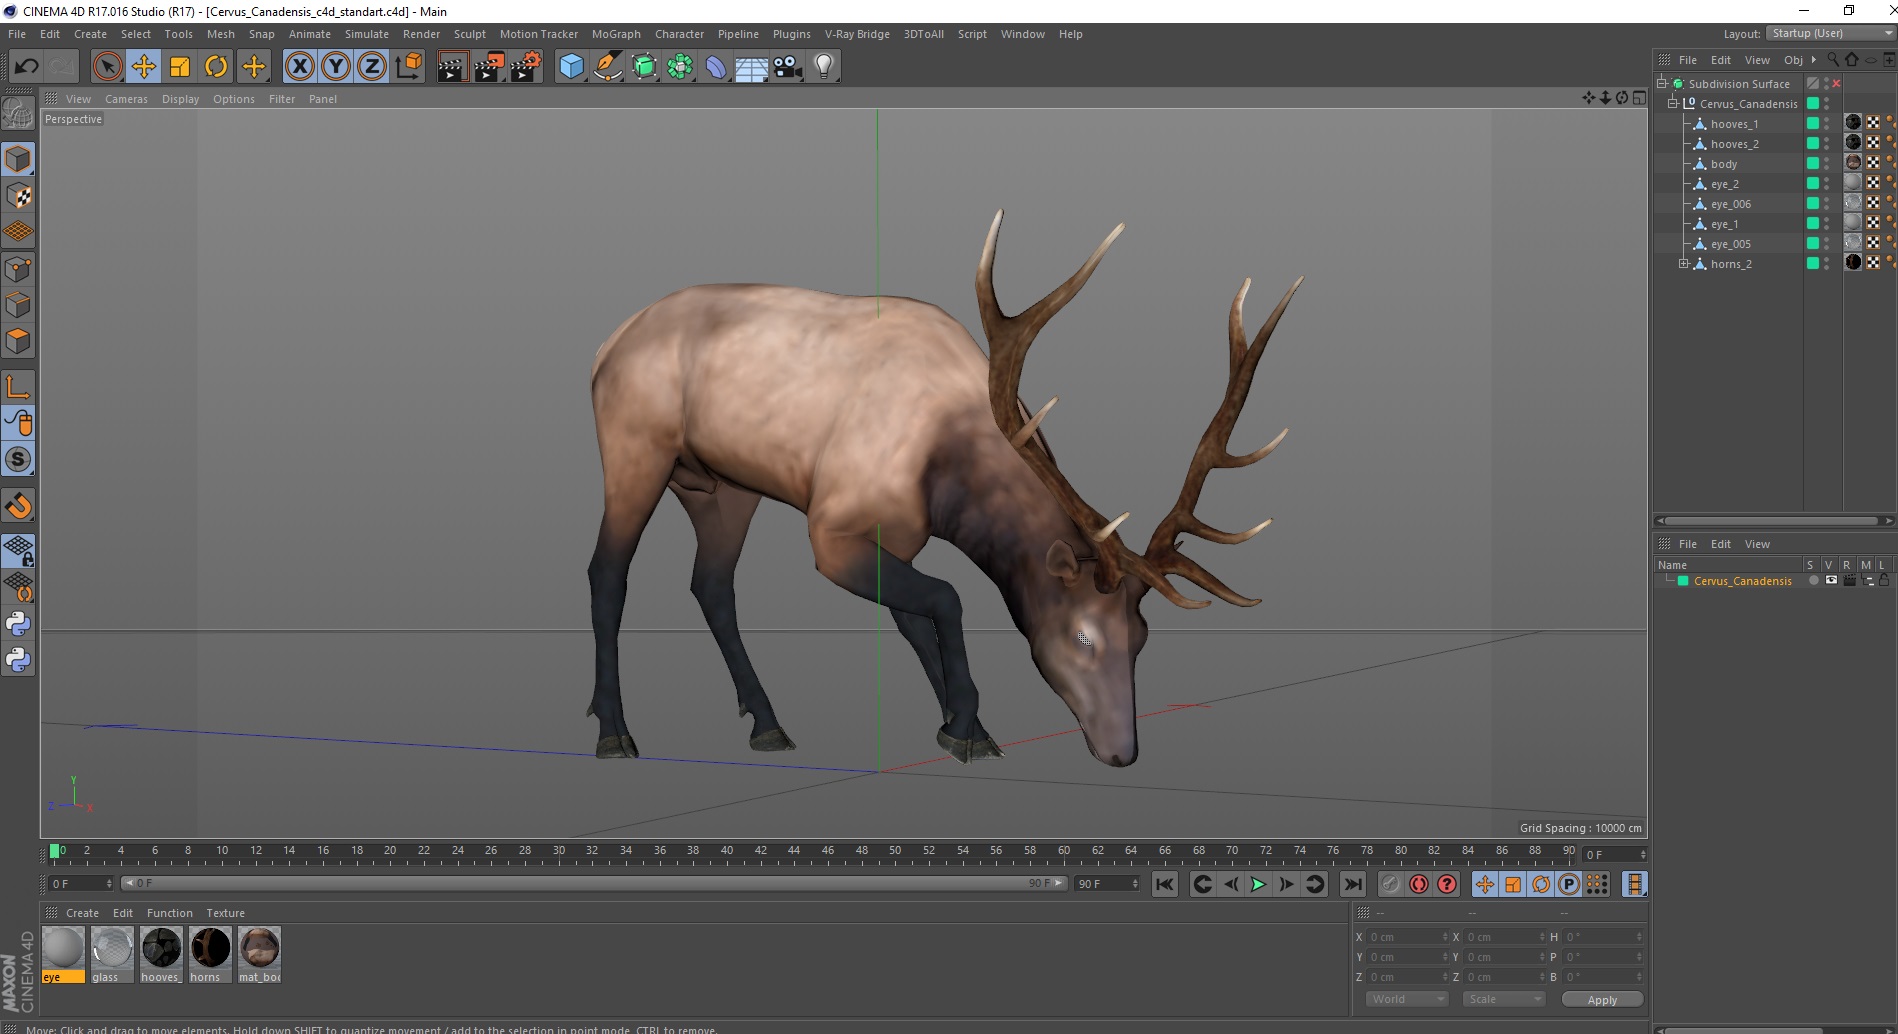Open the viewport Display menu
The image size is (1898, 1034).
[180, 99]
